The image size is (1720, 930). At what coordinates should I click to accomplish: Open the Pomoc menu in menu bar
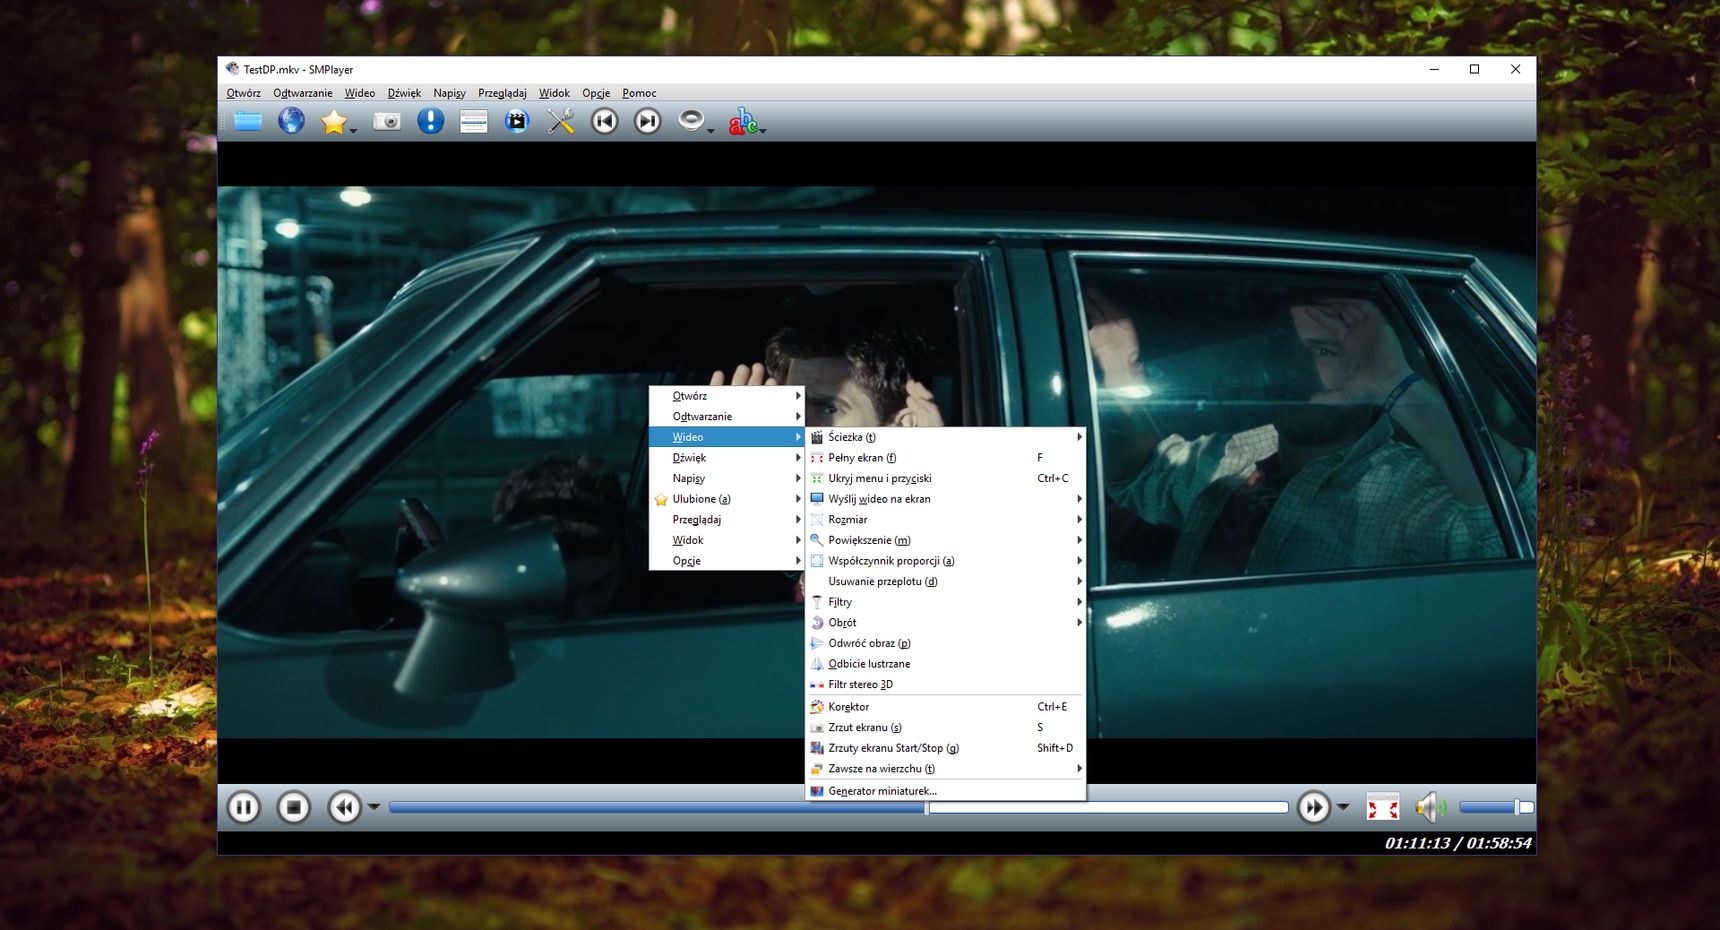coord(639,93)
